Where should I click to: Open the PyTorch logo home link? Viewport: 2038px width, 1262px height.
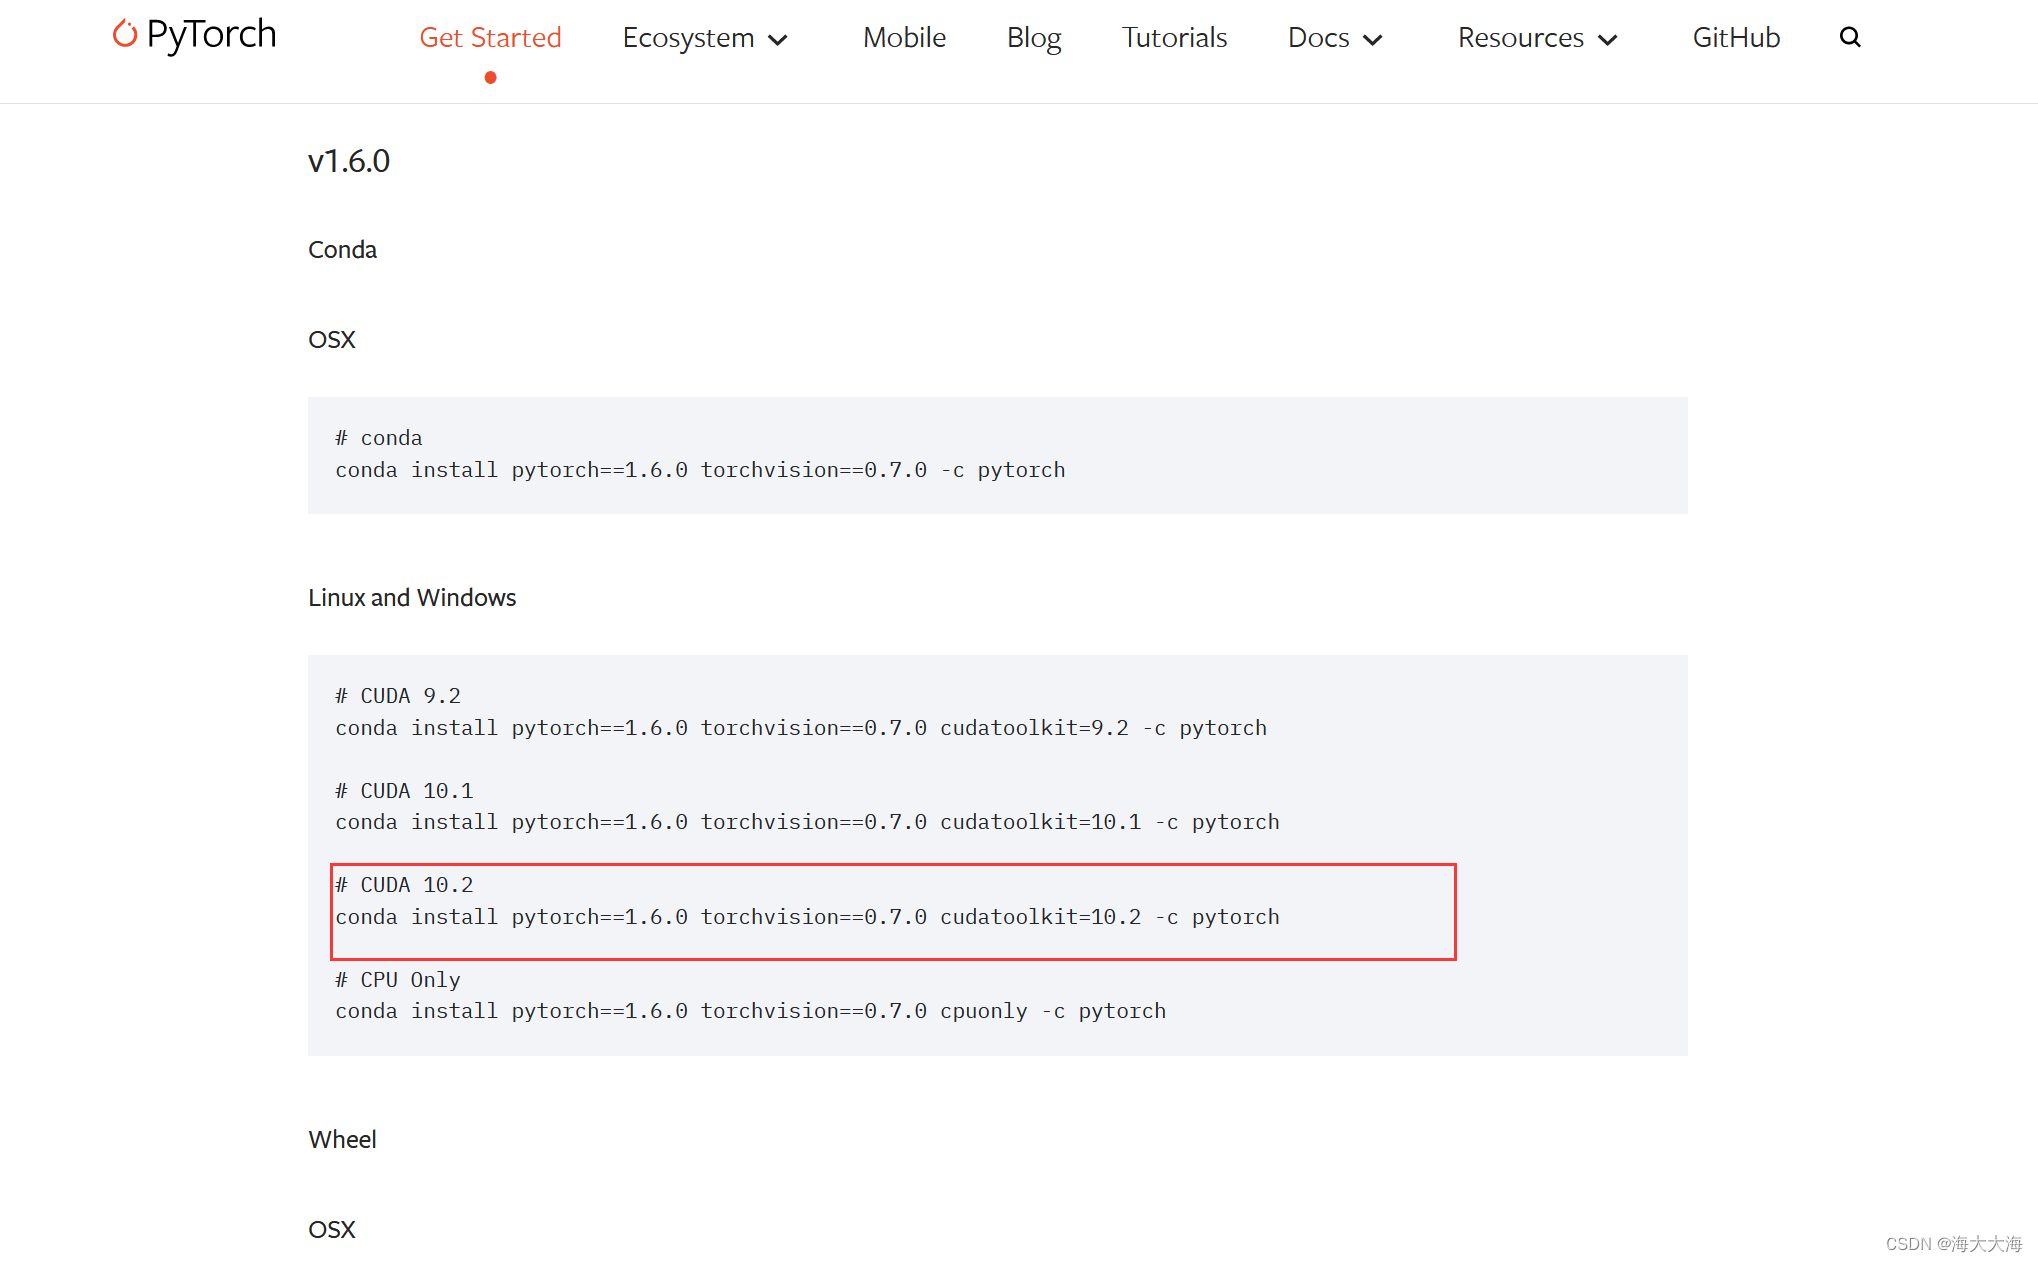tap(194, 35)
